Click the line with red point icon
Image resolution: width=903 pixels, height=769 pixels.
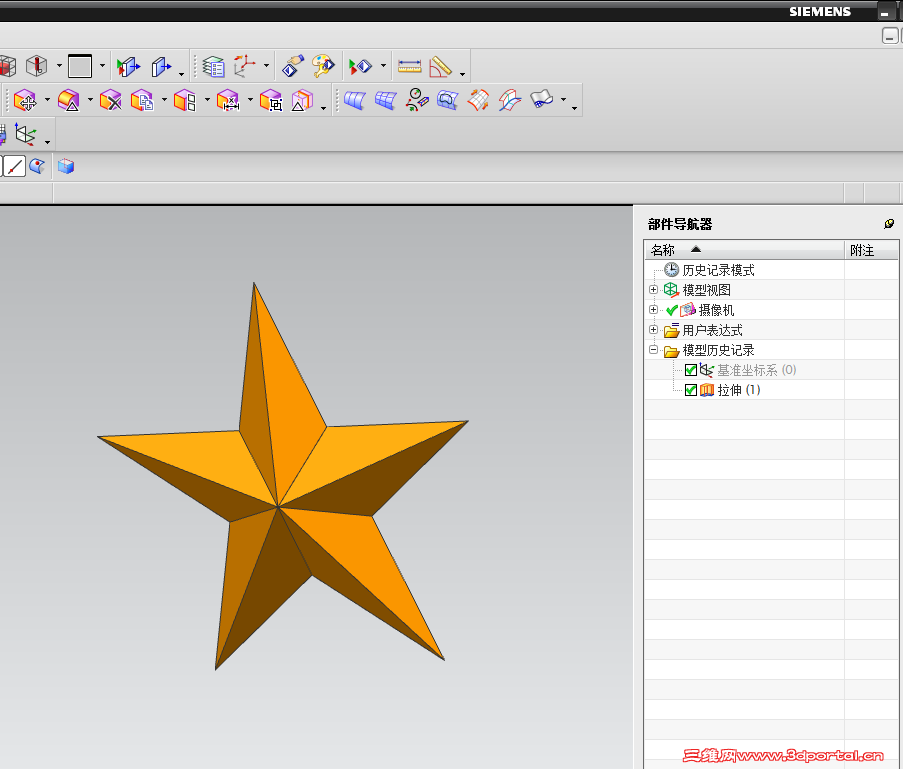pyautogui.click(x=14, y=166)
